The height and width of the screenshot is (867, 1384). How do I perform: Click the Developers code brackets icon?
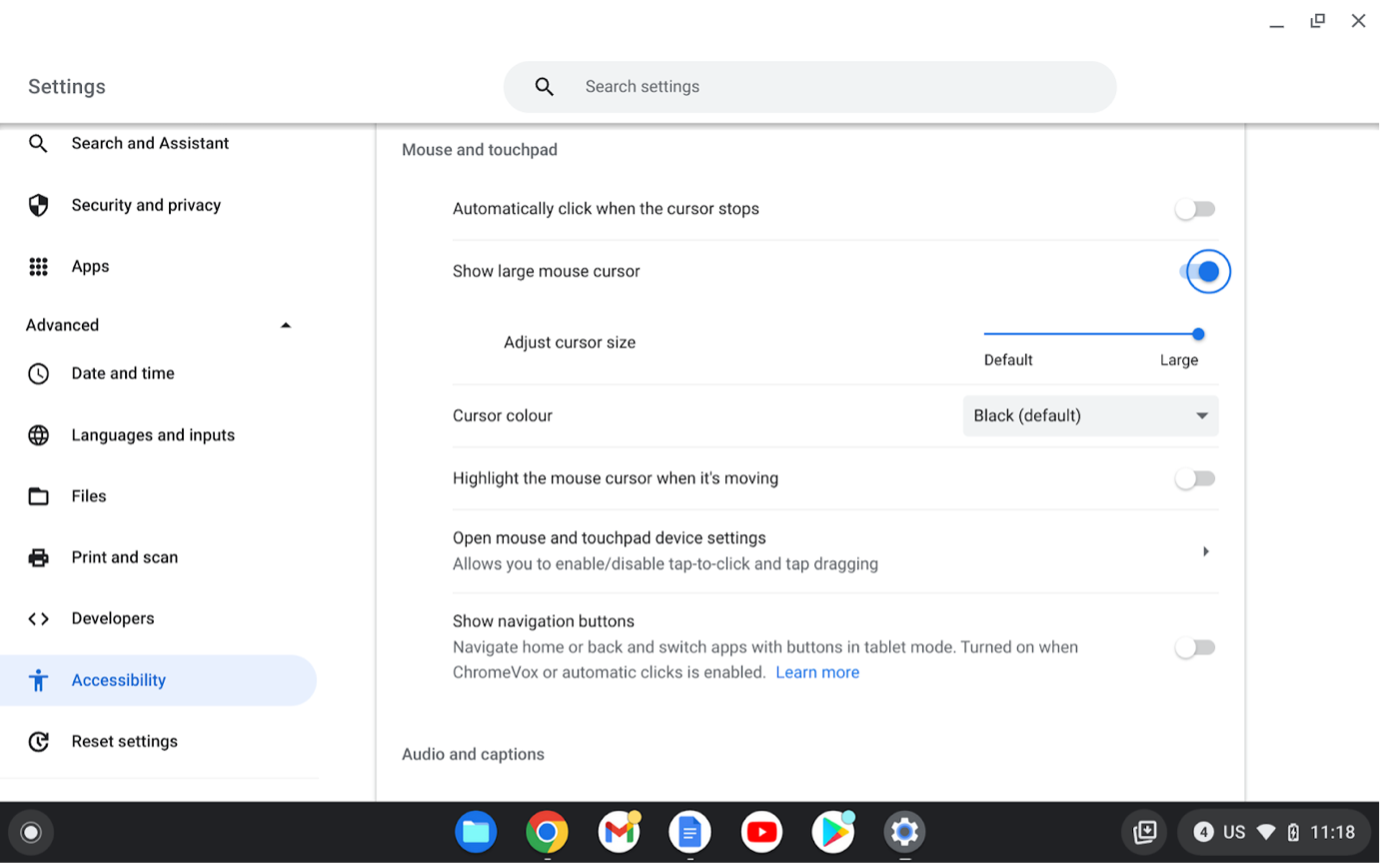[x=38, y=618]
